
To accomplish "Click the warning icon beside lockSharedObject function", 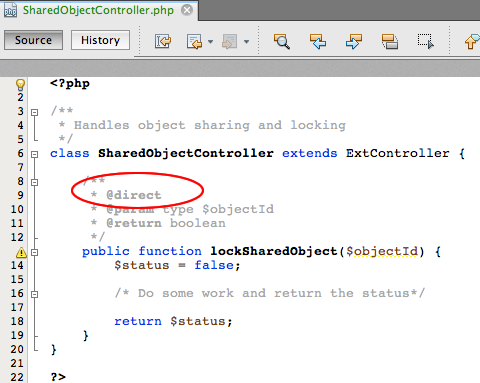I will 21,252.
